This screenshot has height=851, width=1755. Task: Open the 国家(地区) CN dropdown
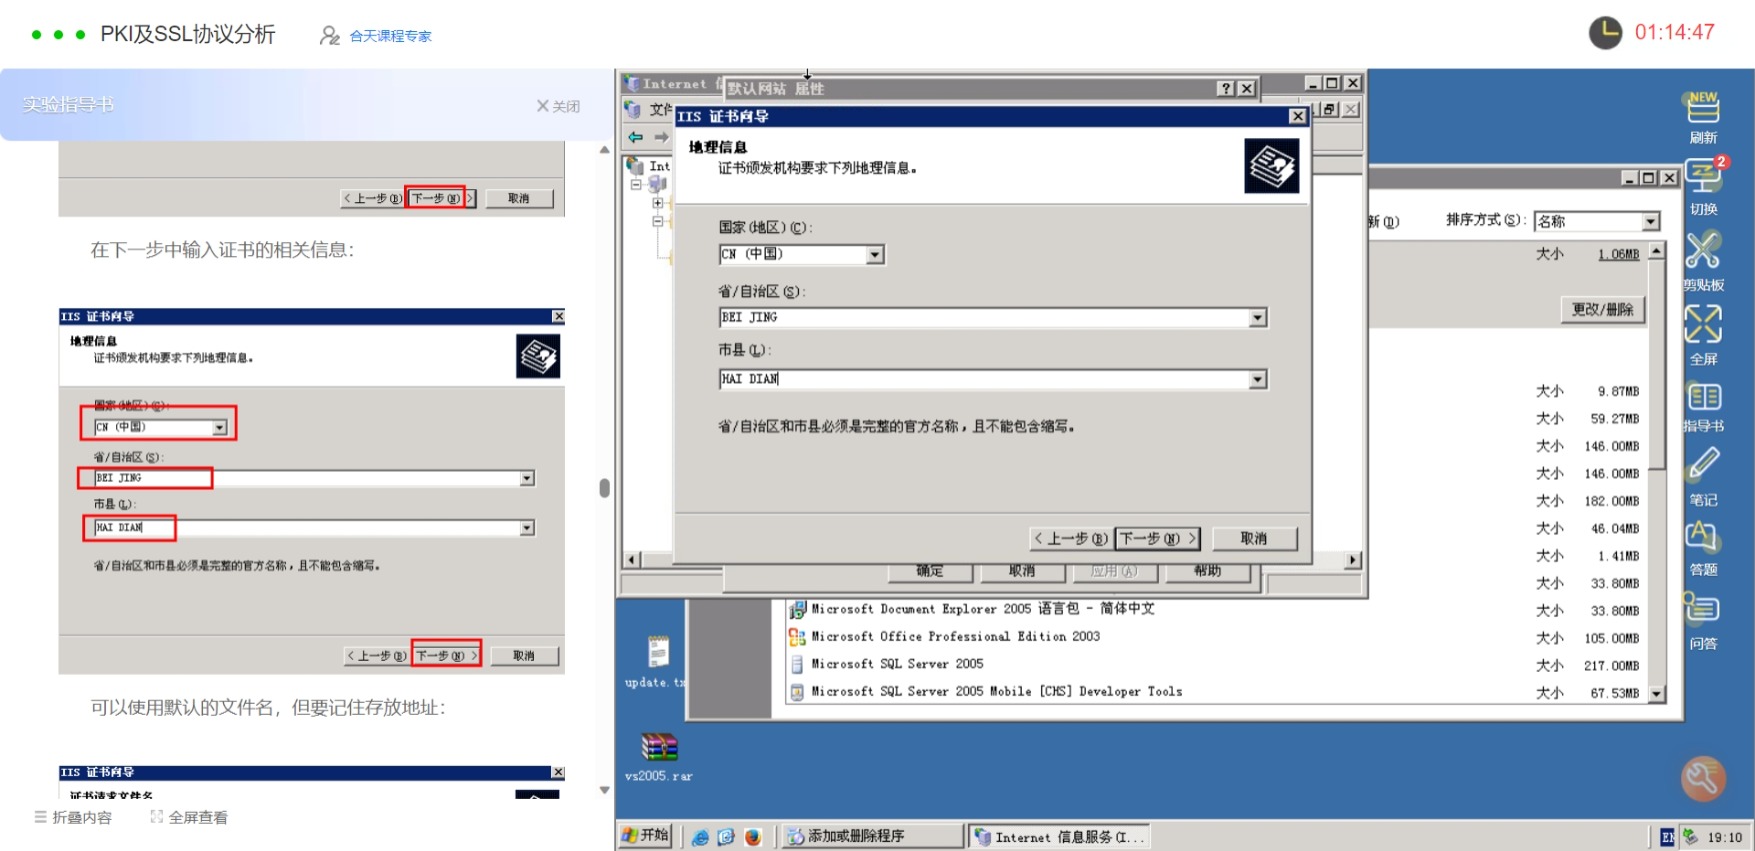875,255
